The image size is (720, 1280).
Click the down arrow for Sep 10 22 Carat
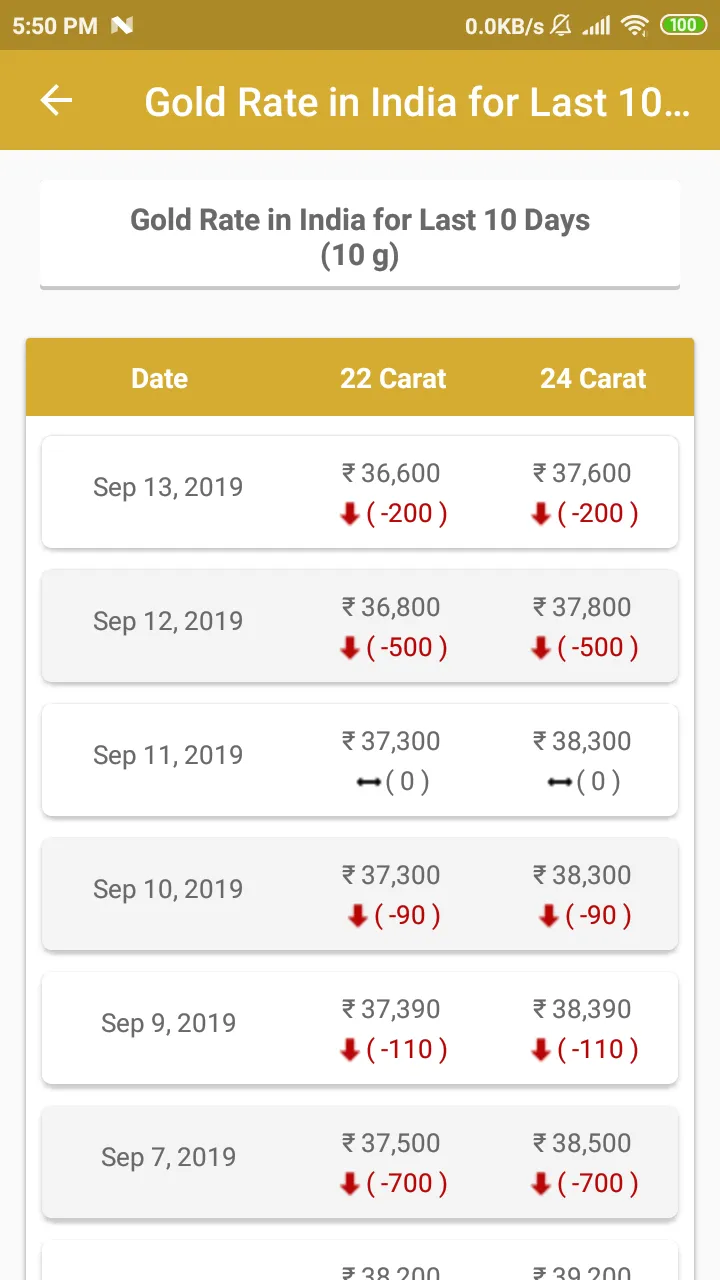click(358, 917)
